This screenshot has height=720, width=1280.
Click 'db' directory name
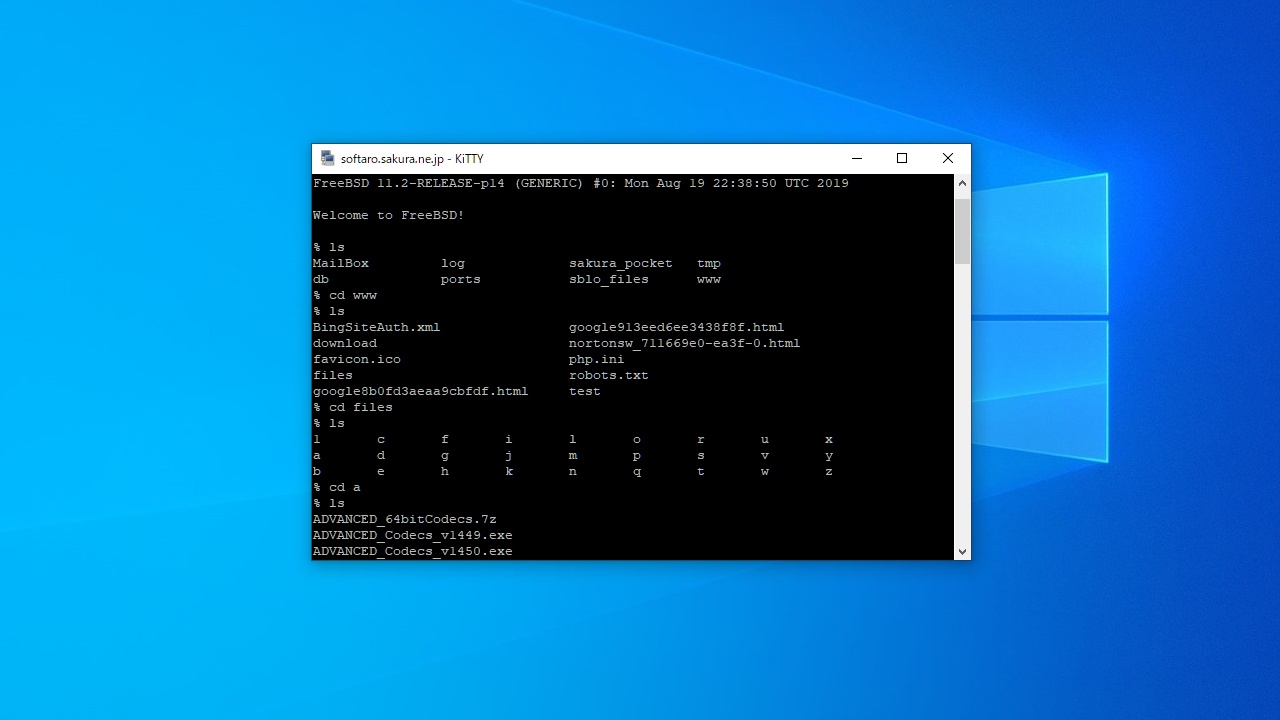321,279
